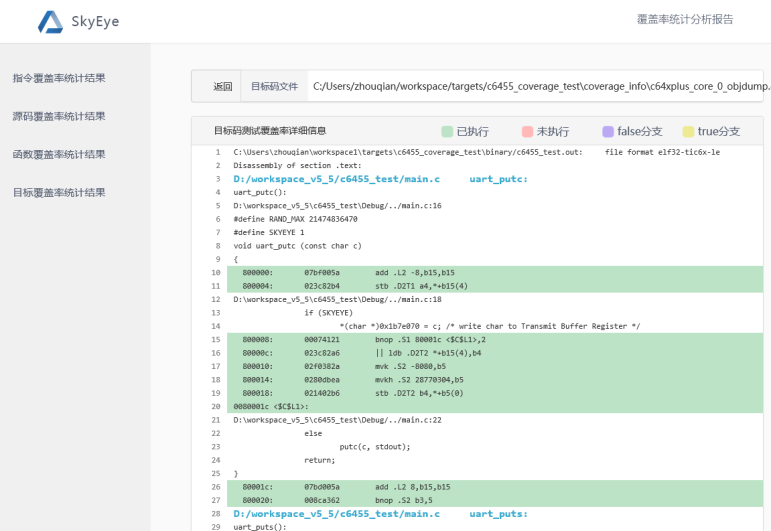
Task: Select the main.c:22 path line
Action: [337, 420]
